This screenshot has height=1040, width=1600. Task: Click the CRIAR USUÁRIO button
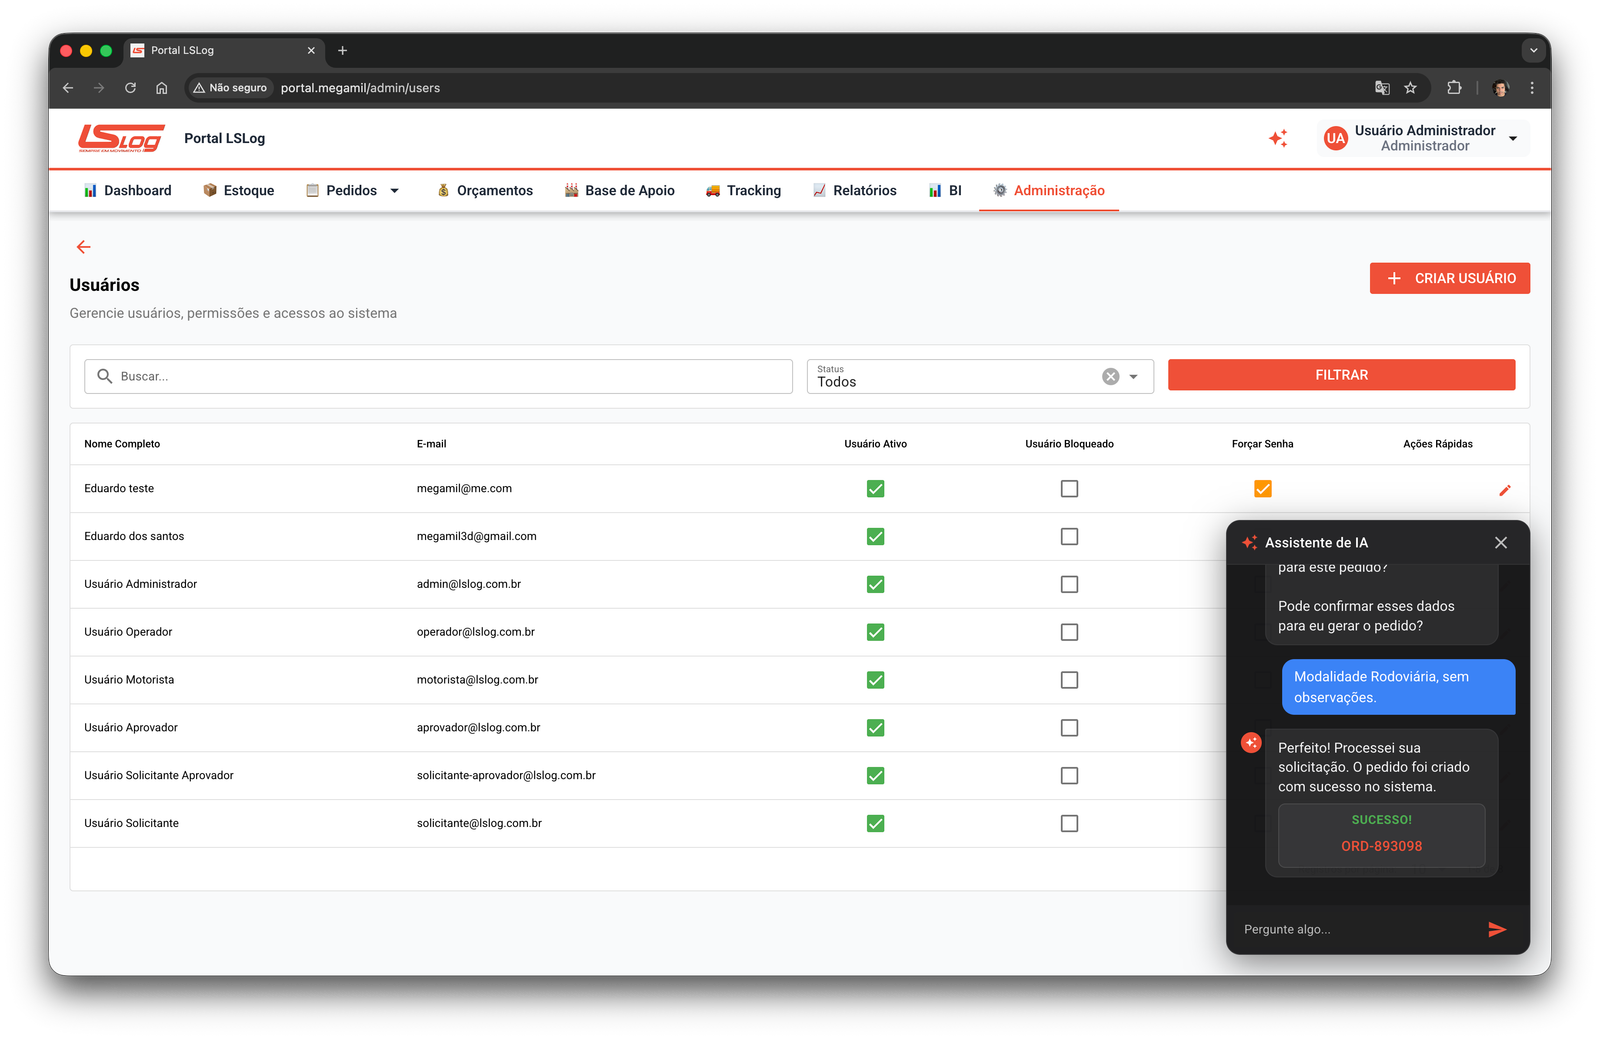click(1449, 279)
